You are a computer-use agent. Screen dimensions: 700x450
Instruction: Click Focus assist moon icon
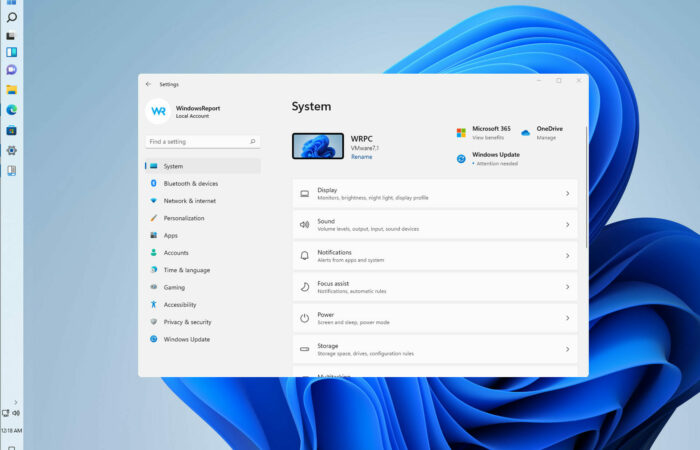pyautogui.click(x=304, y=287)
